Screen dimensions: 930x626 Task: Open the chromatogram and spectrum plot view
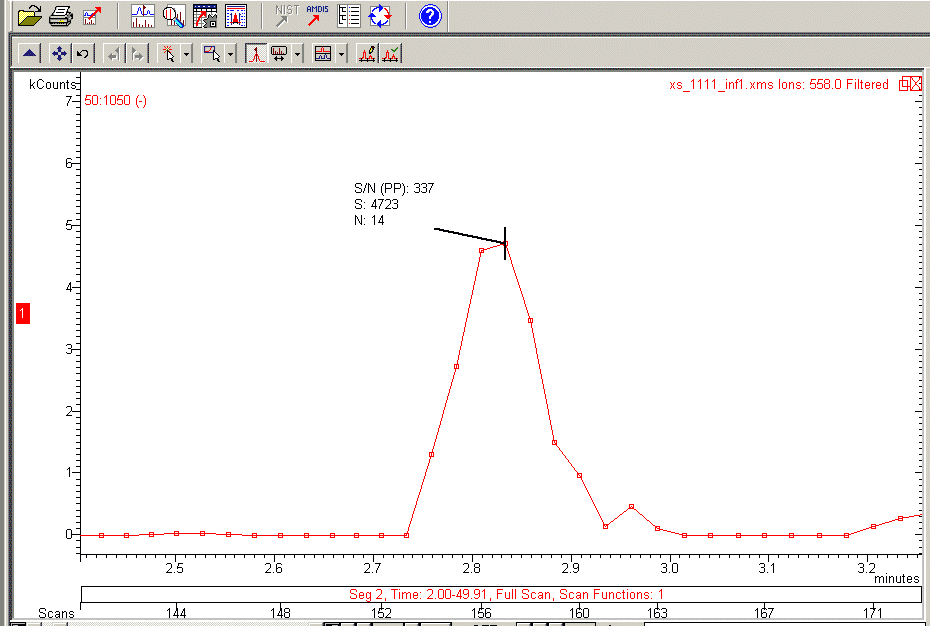point(142,16)
